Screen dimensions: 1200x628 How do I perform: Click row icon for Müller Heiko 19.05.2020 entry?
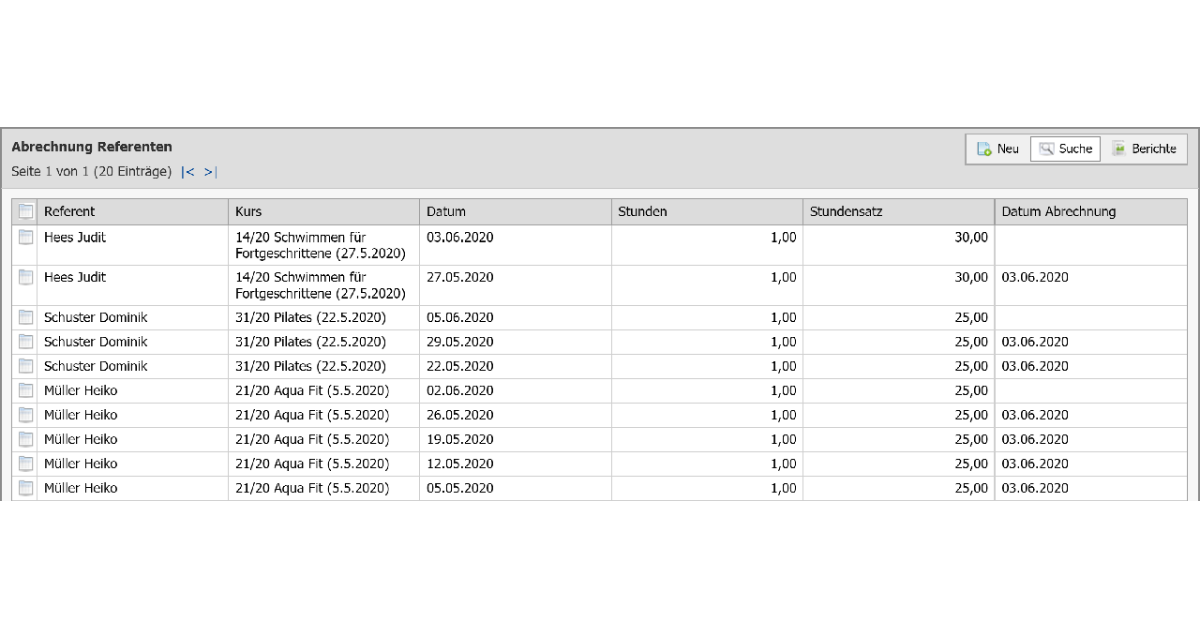(26, 439)
